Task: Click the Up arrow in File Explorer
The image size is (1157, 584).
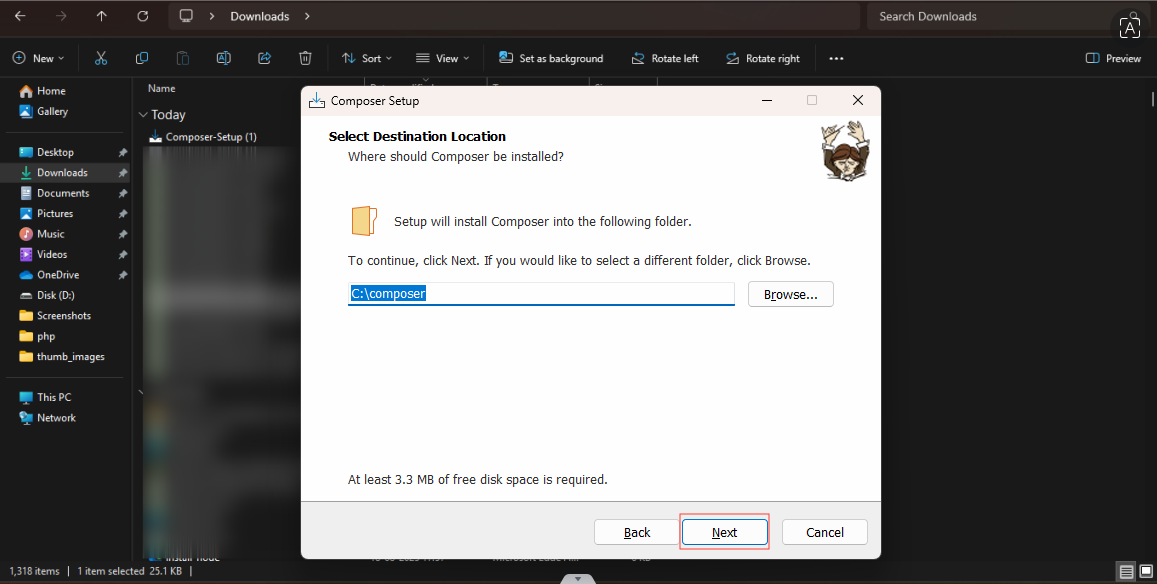Action: tap(102, 16)
